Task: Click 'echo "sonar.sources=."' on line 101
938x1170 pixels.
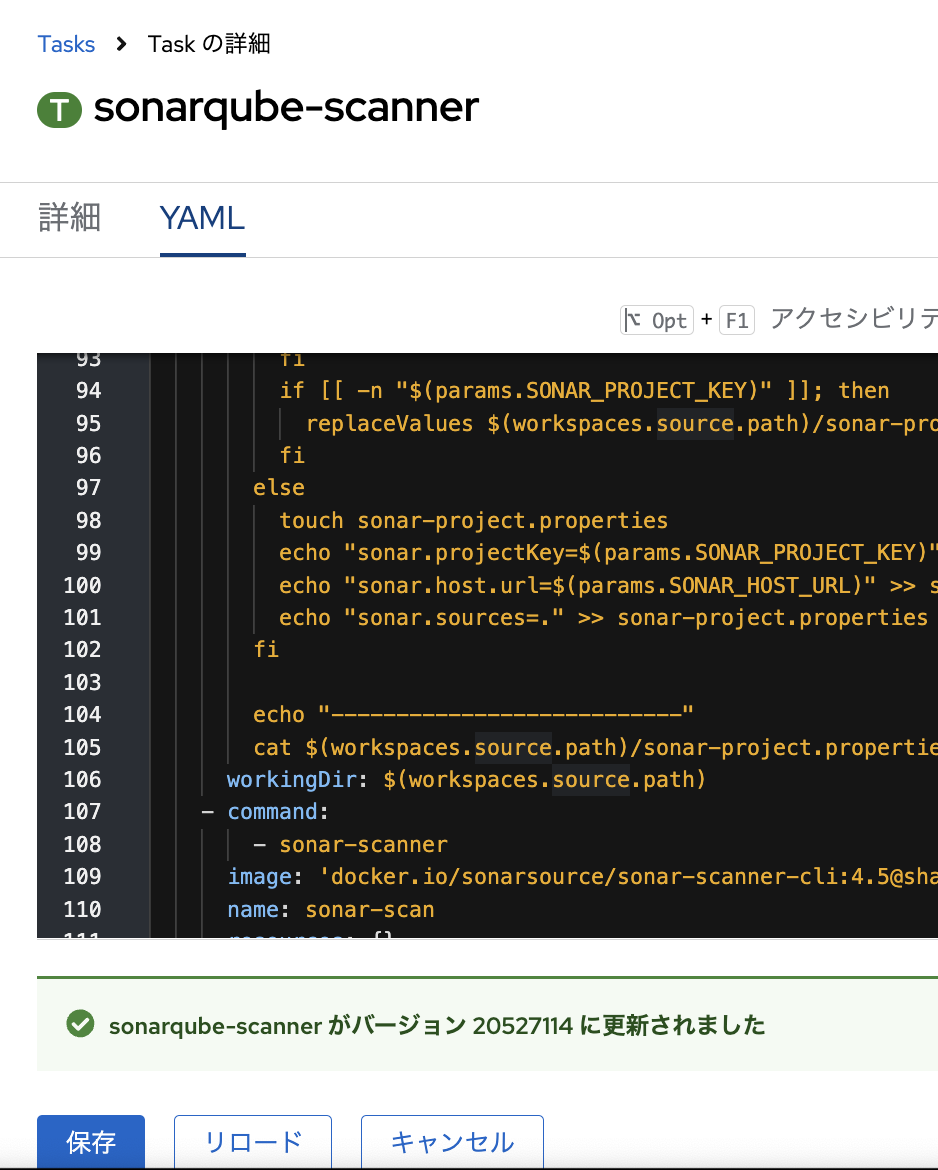Action: [x=422, y=617]
